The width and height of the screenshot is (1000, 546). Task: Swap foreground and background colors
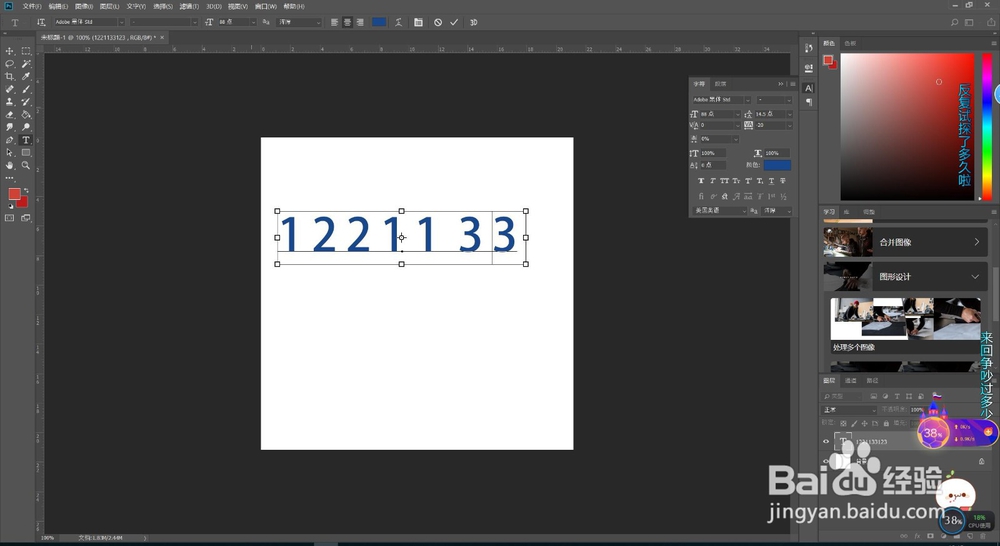tap(26, 190)
